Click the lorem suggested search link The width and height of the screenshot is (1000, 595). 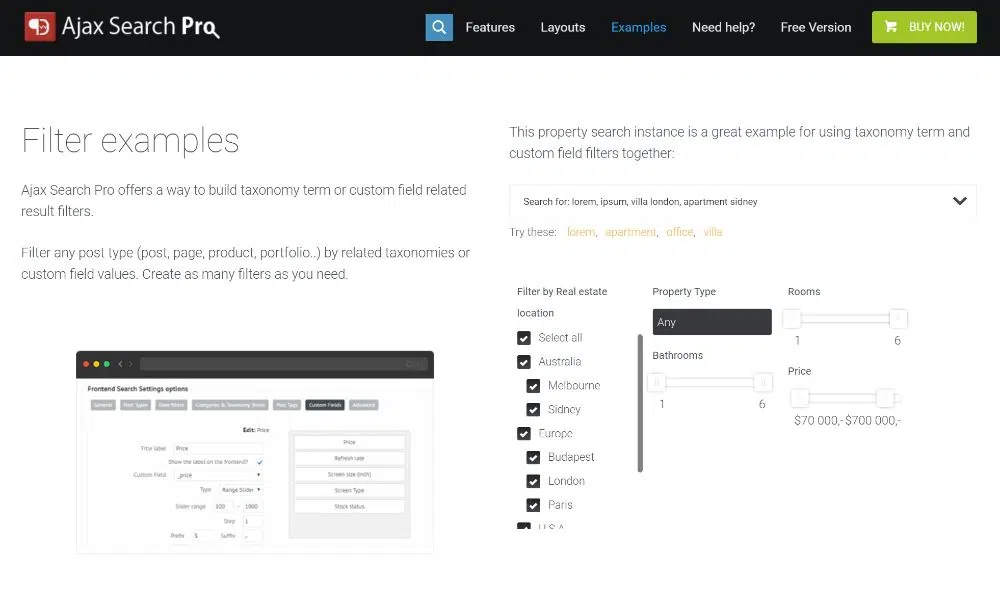click(x=581, y=231)
